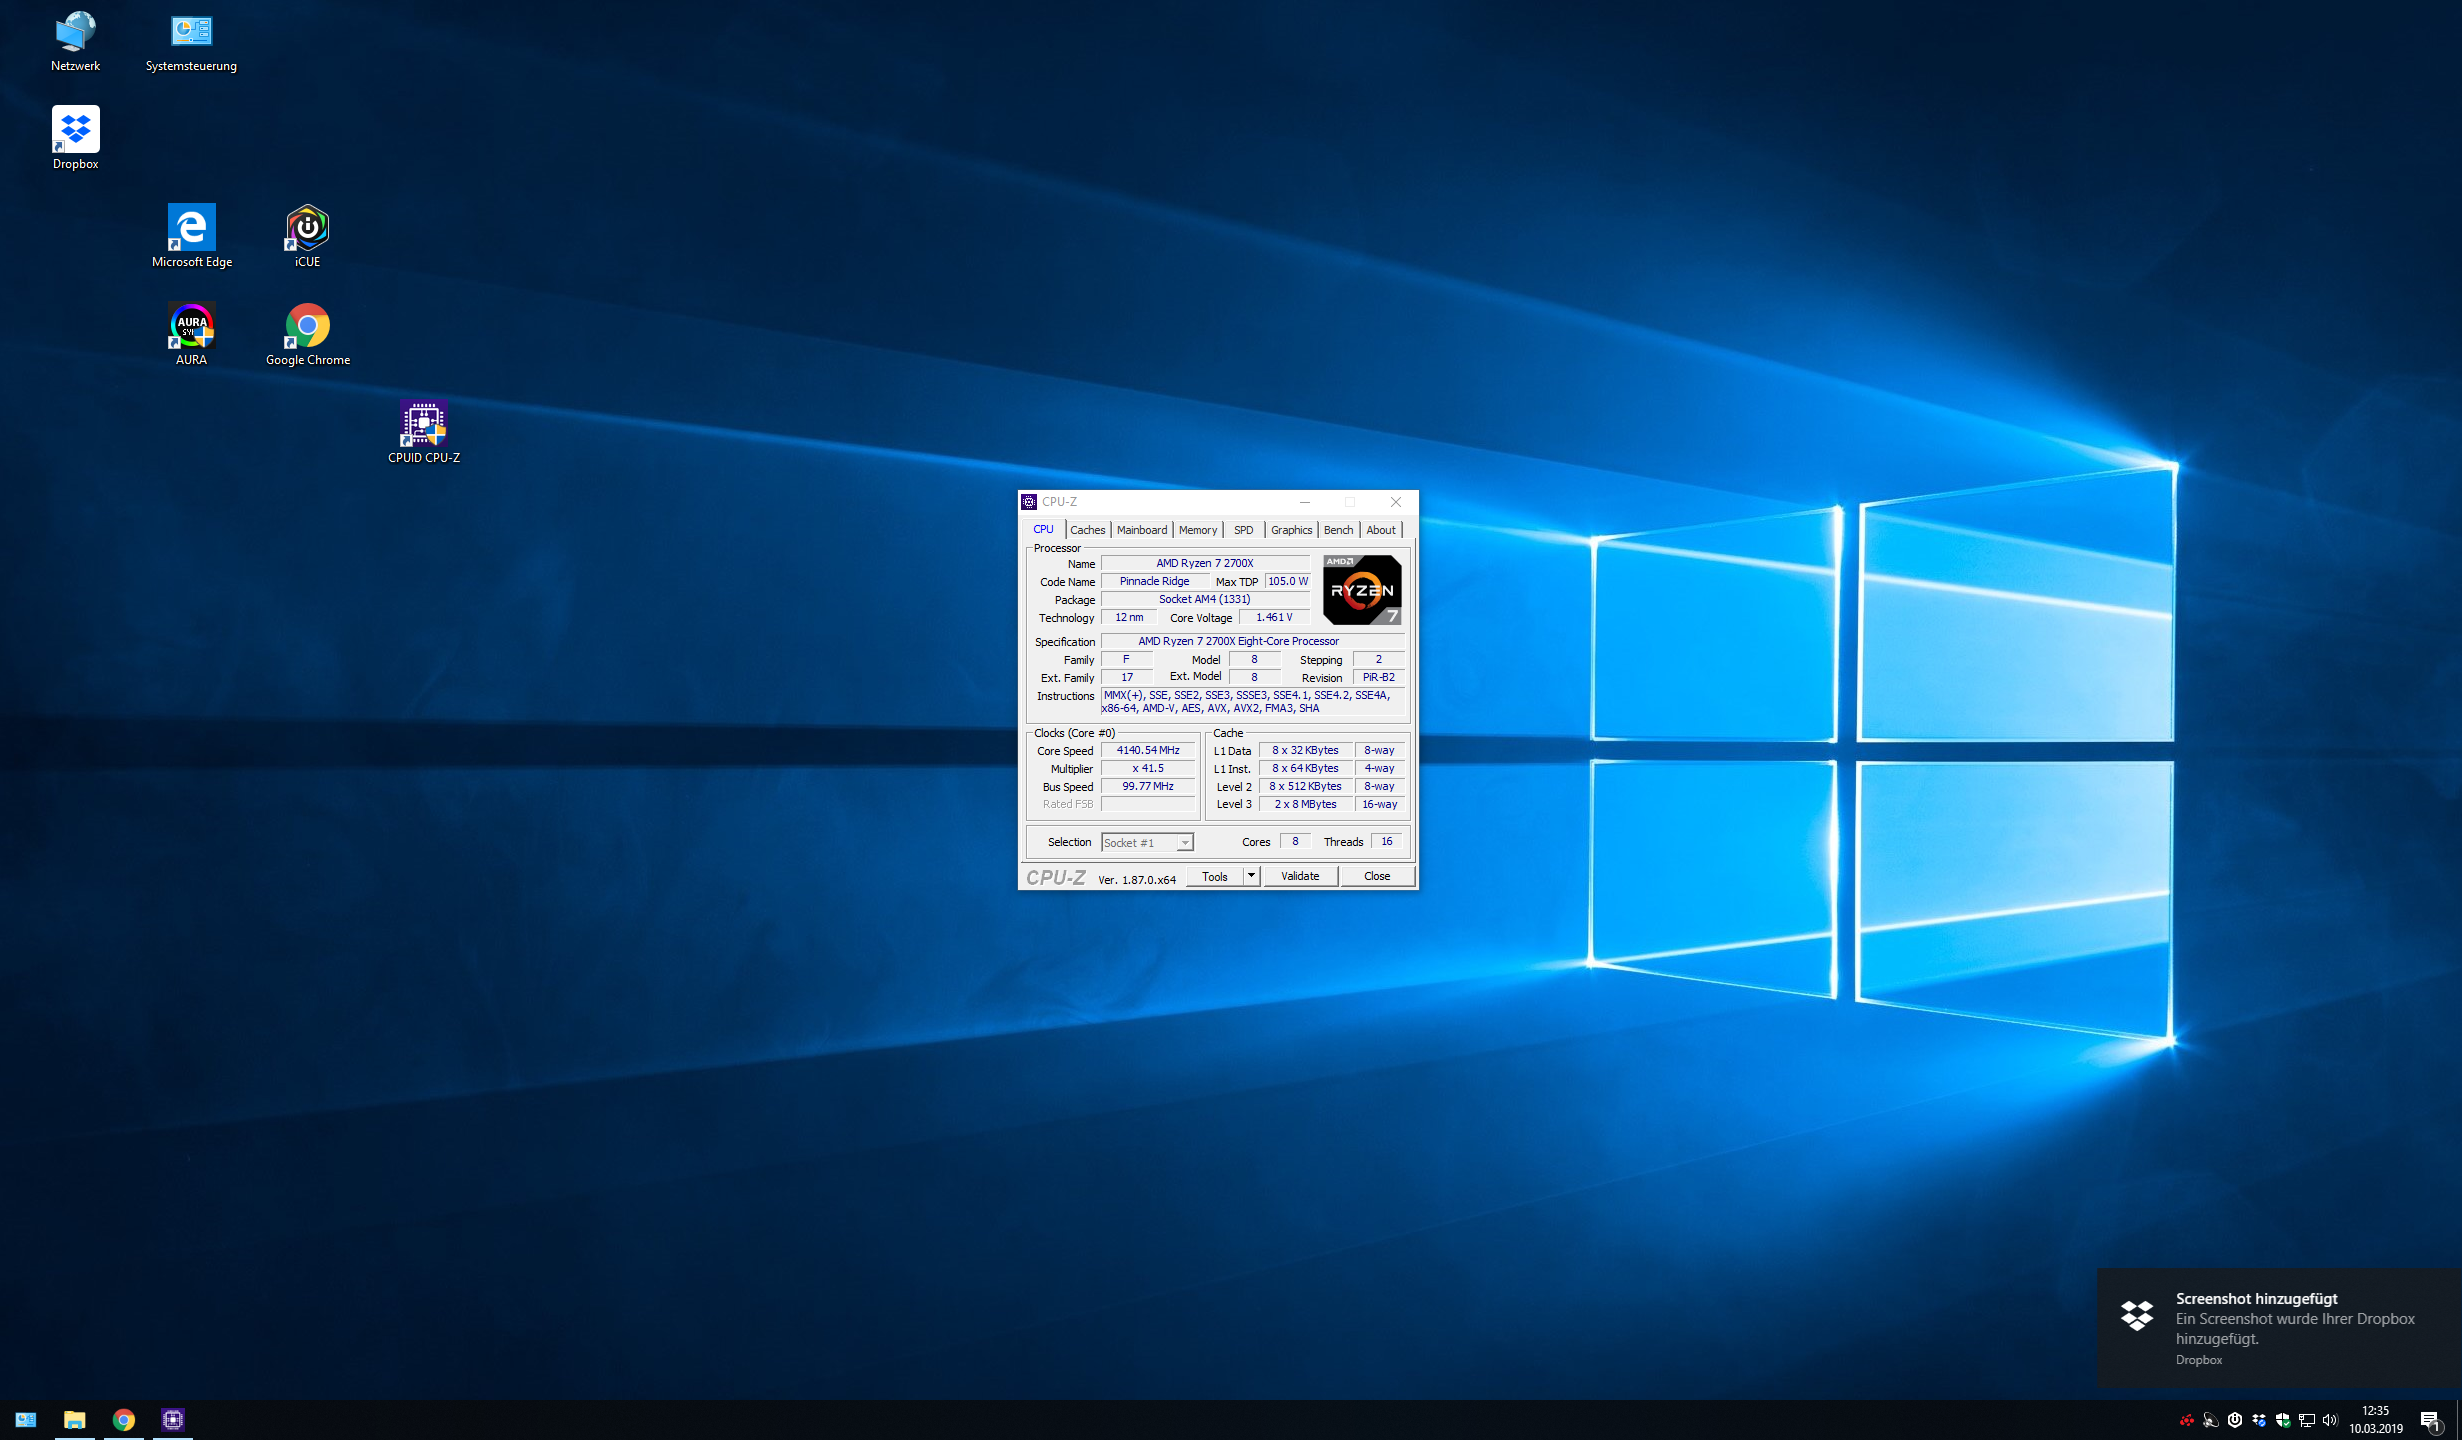
Task: Open Microsoft Edge desktop icon
Action: pyautogui.click(x=191, y=229)
